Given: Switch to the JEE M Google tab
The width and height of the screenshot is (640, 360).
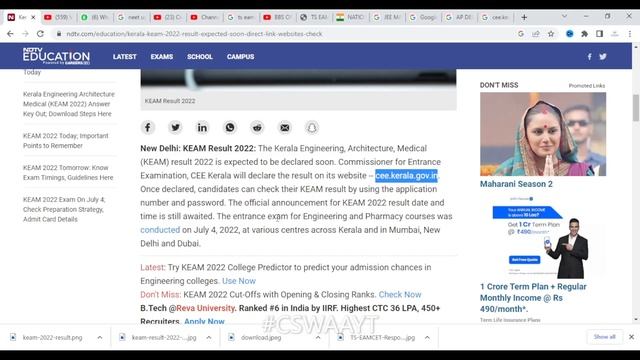Looking at the screenshot, I should pyautogui.click(x=387, y=17).
